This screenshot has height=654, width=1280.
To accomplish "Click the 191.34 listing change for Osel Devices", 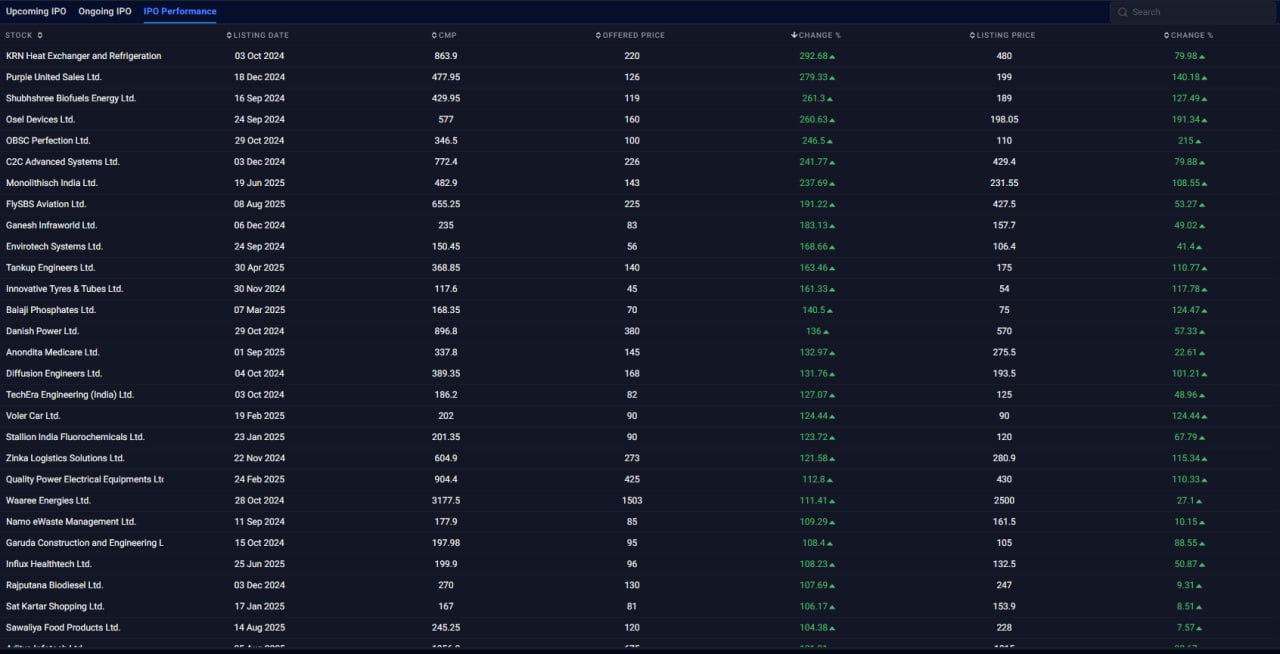I will click(x=1188, y=119).
